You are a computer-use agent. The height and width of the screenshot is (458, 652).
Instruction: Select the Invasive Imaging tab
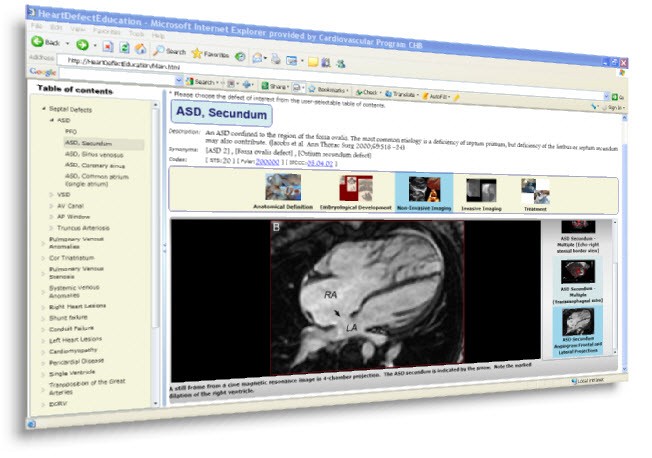pyautogui.click(x=481, y=194)
